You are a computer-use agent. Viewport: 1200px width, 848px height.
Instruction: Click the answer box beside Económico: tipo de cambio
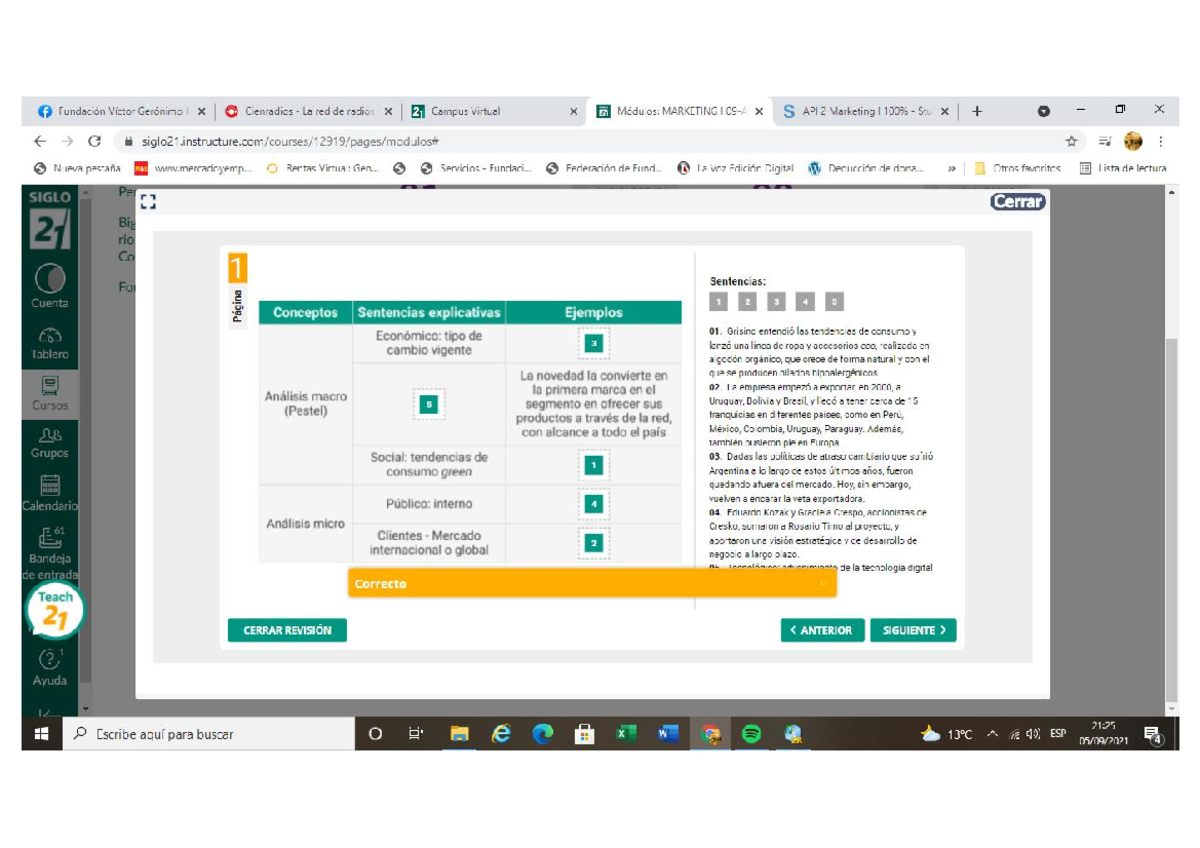[x=594, y=344]
